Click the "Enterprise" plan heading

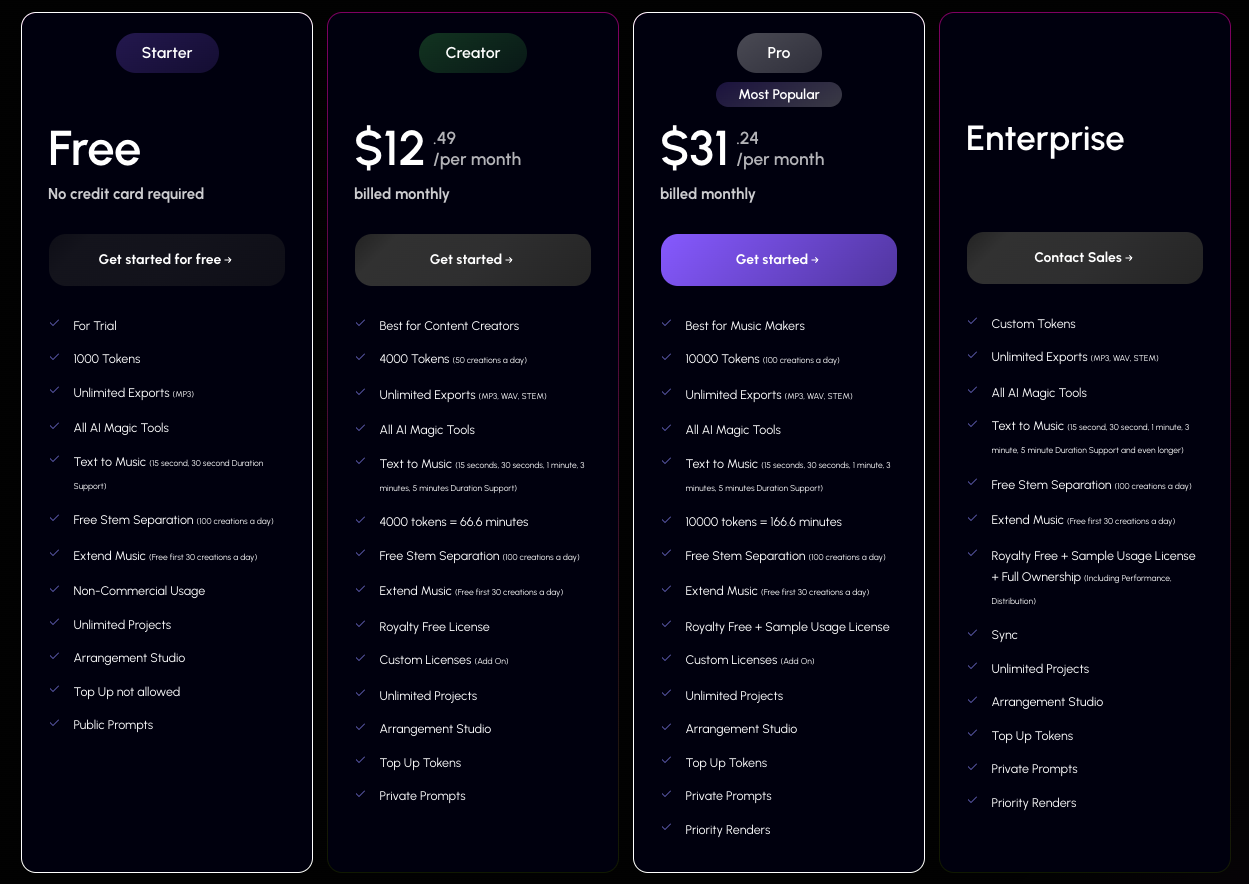pos(1045,139)
